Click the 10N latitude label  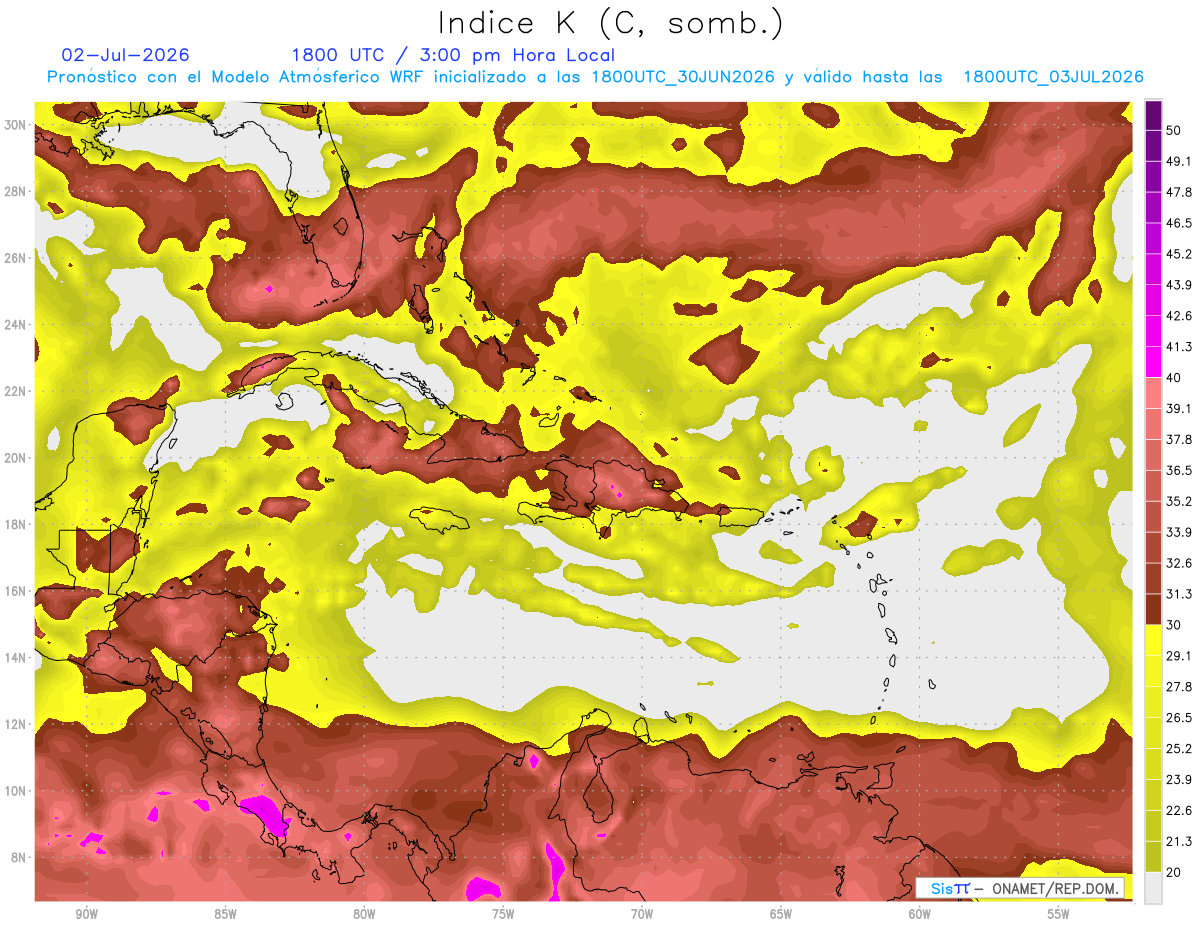[15, 790]
